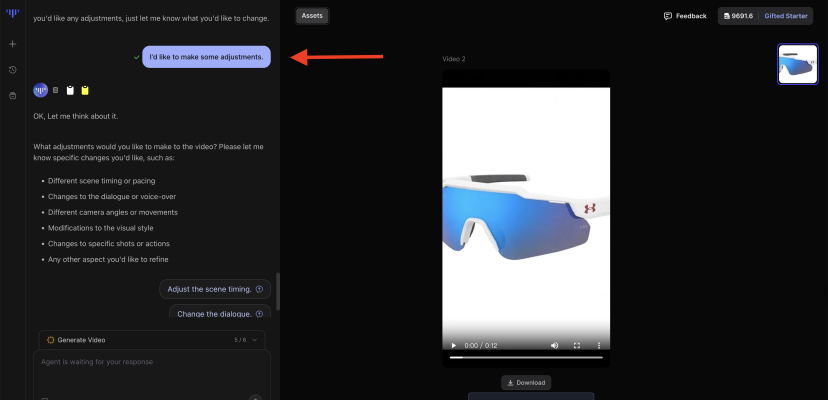This screenshot has height=400, width=828.
Task: Start a new chat with plus icon
Action: [x=12, y=44]
